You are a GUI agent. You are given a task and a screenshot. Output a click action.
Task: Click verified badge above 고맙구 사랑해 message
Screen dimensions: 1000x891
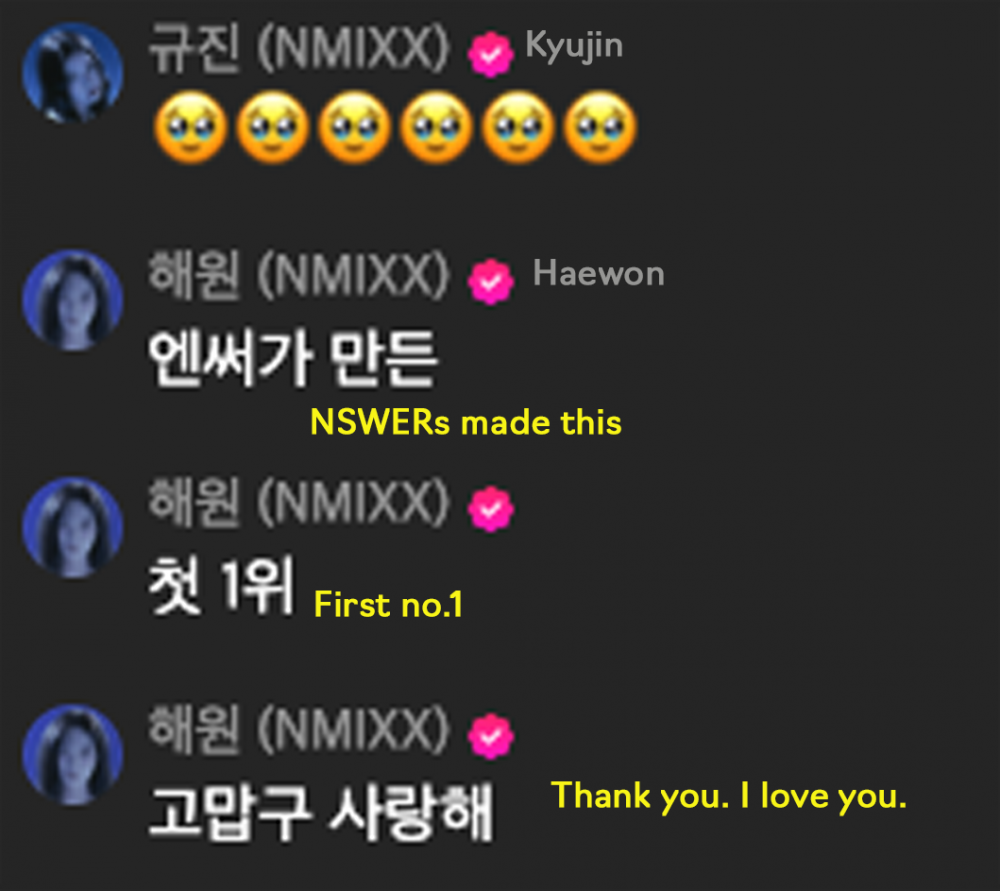pyautogui.click(x=490, y=737)
